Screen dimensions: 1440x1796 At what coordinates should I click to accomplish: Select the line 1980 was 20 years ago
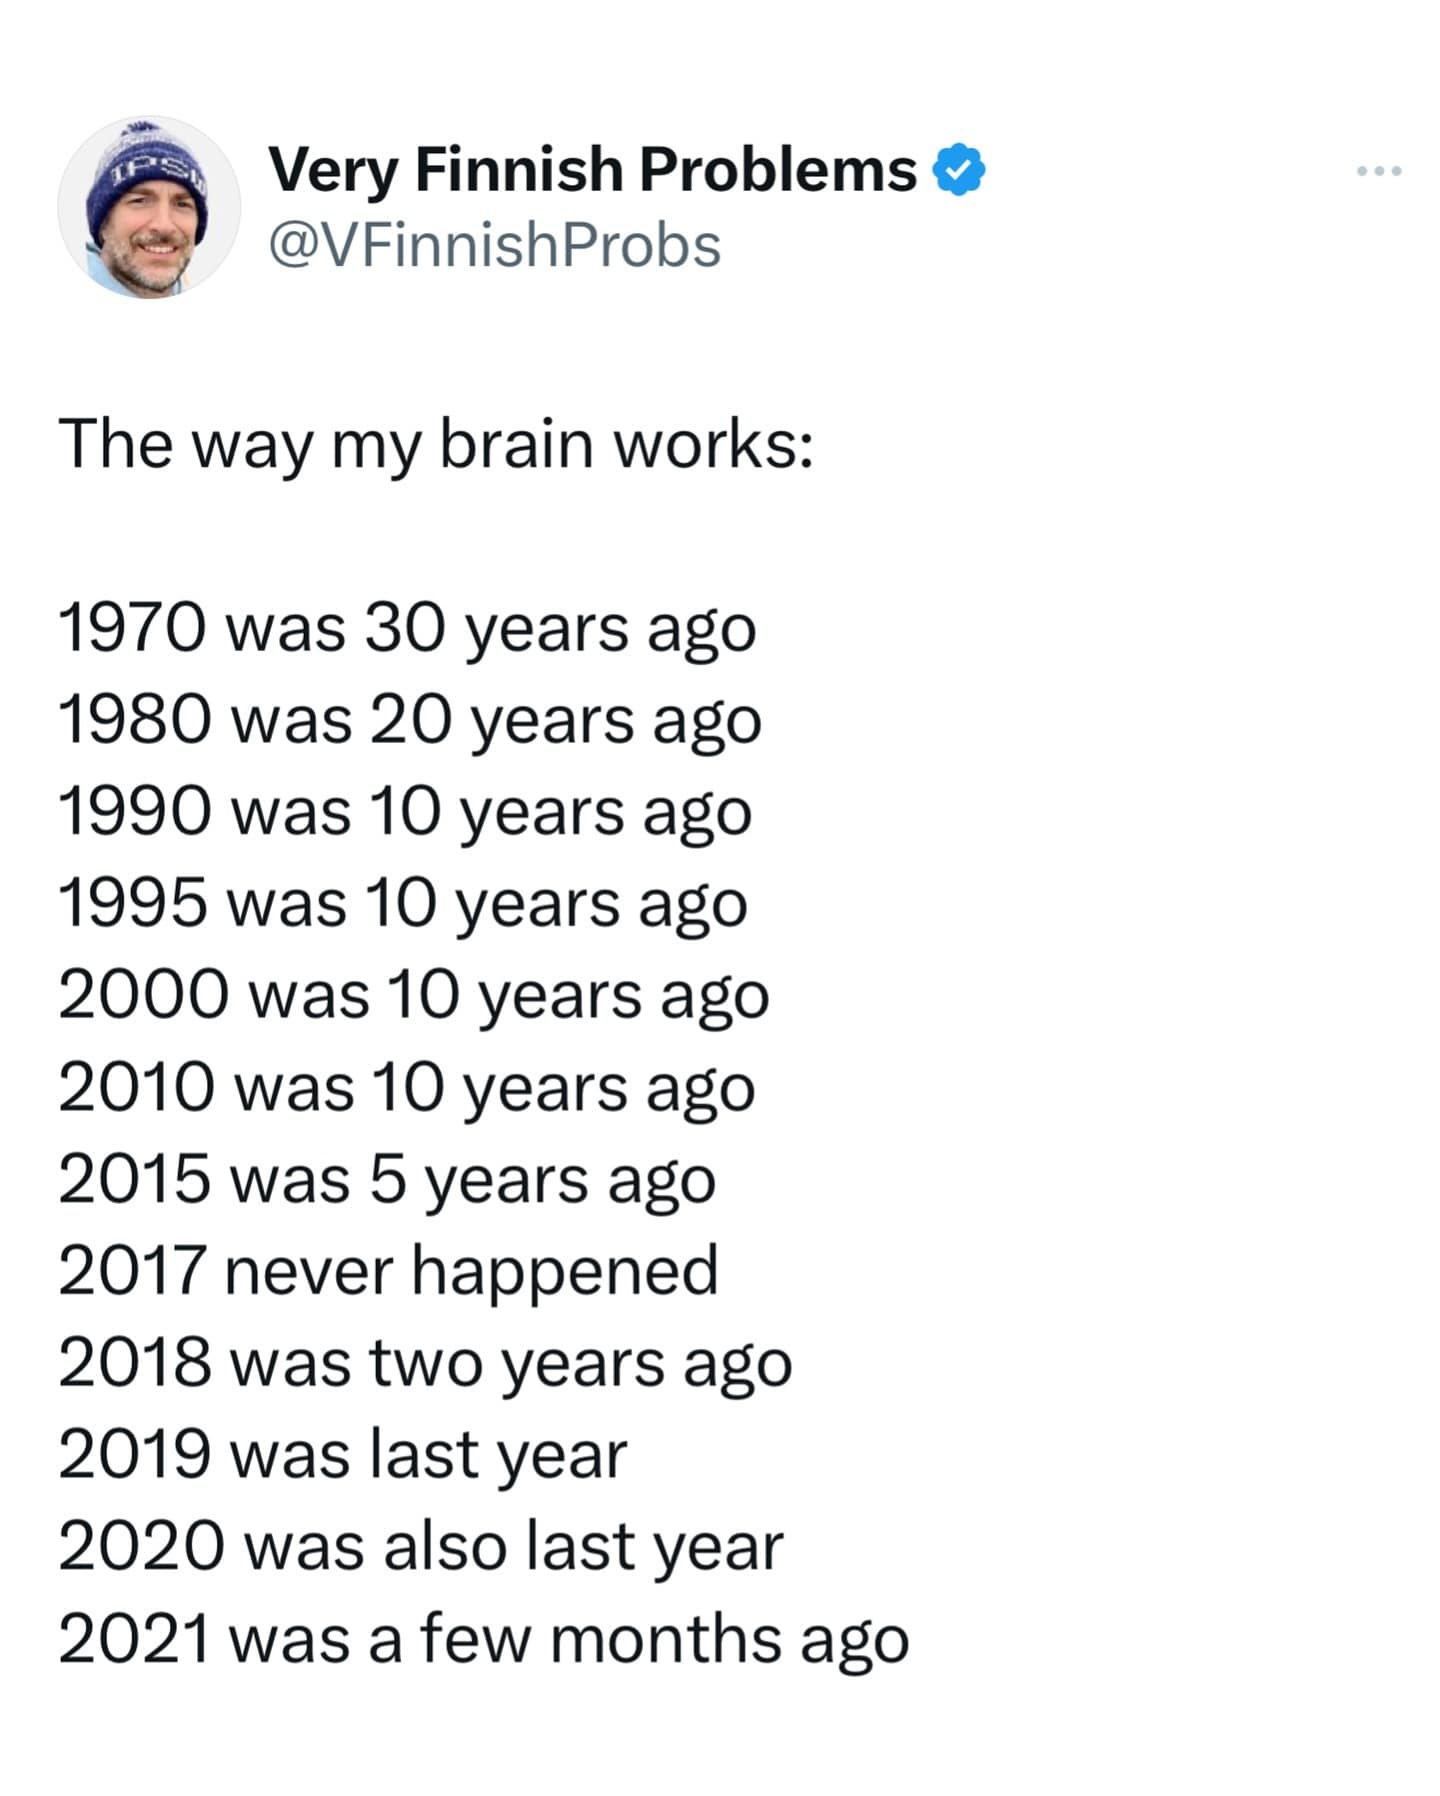pyautogui.click(x=410, y=722)
